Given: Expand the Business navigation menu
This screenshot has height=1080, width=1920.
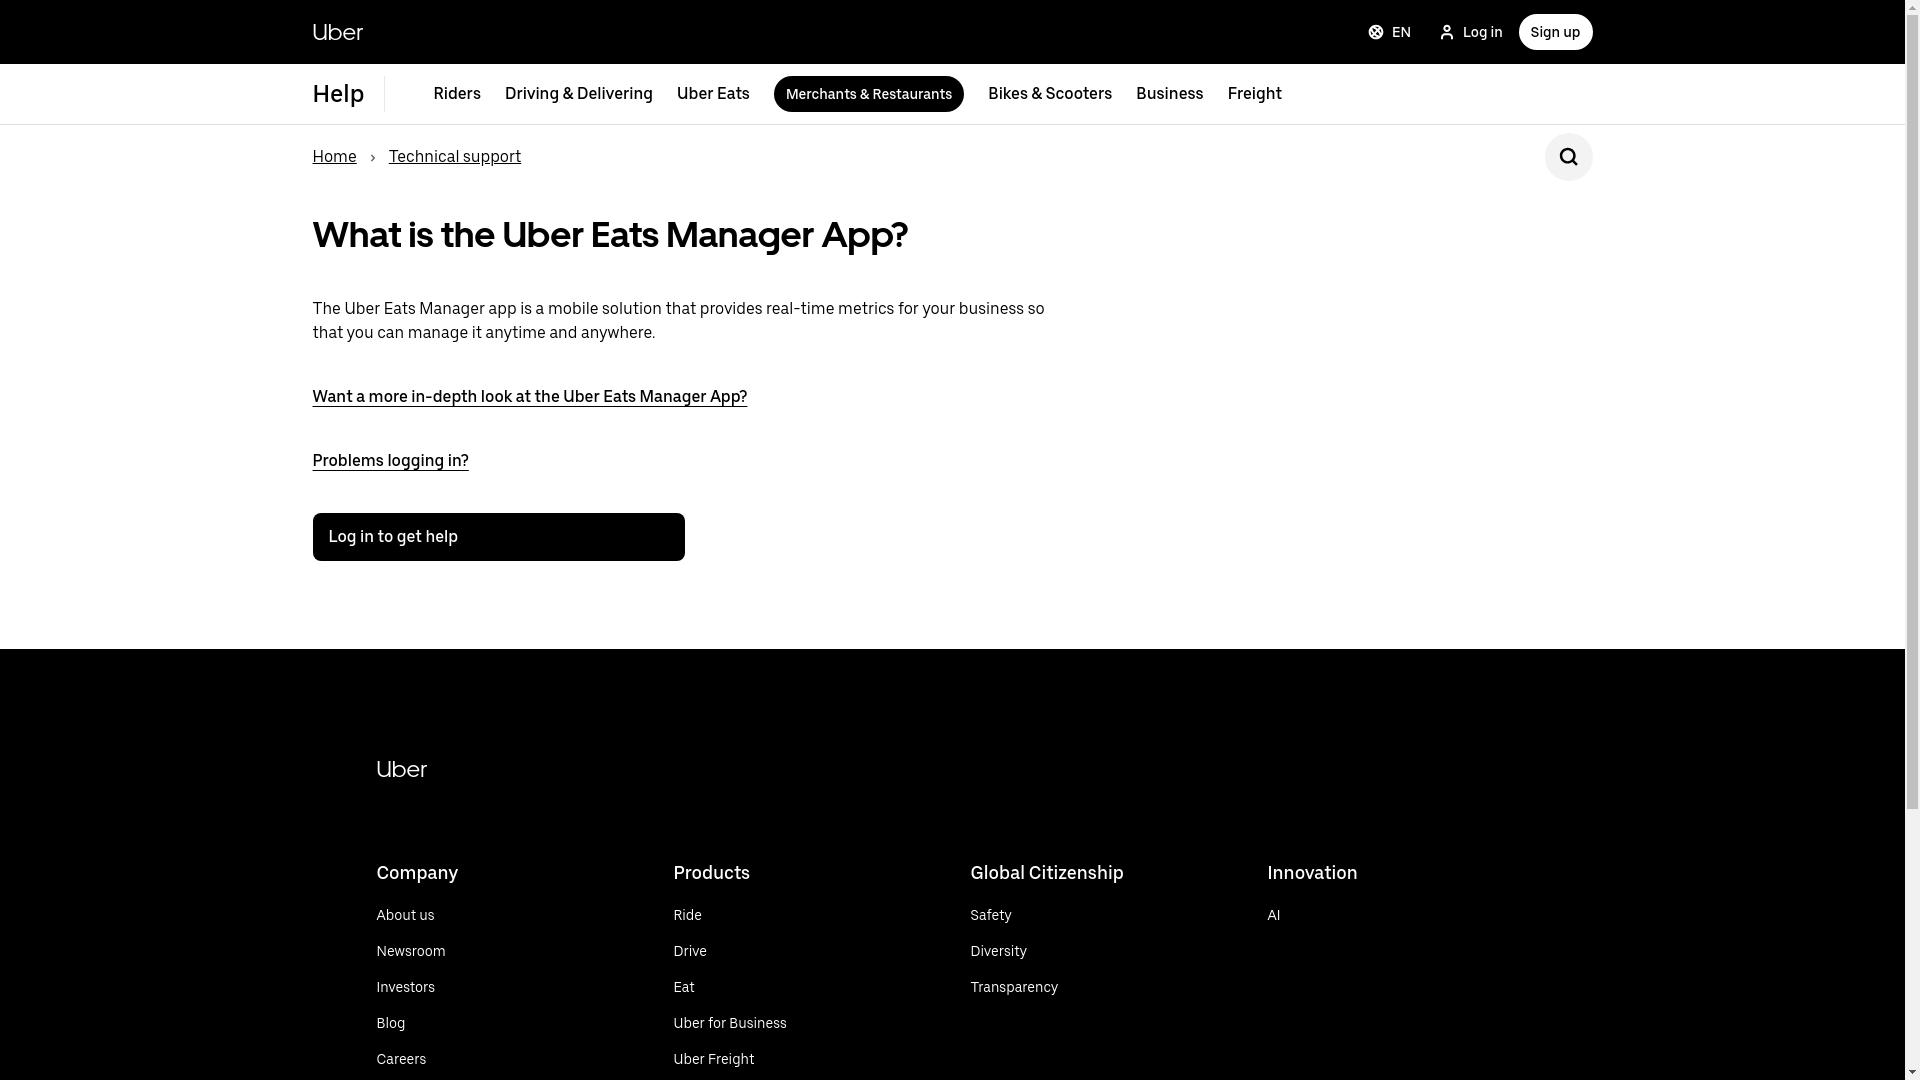Looking at the screenshot, I should coord(1168,94).
